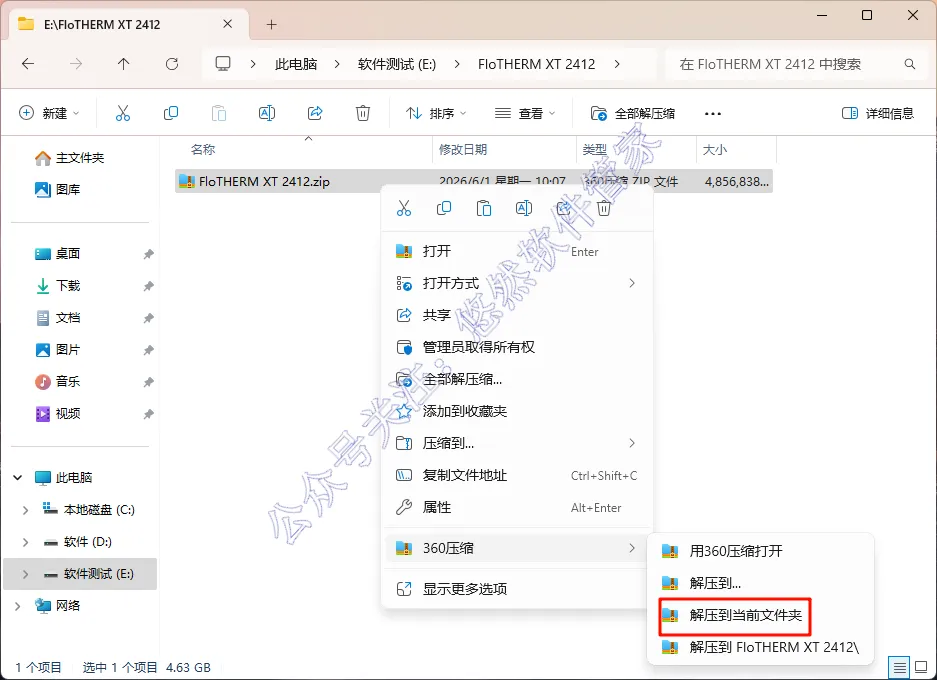Click the 全部解压缩 toolbar button

click(632, 113)
